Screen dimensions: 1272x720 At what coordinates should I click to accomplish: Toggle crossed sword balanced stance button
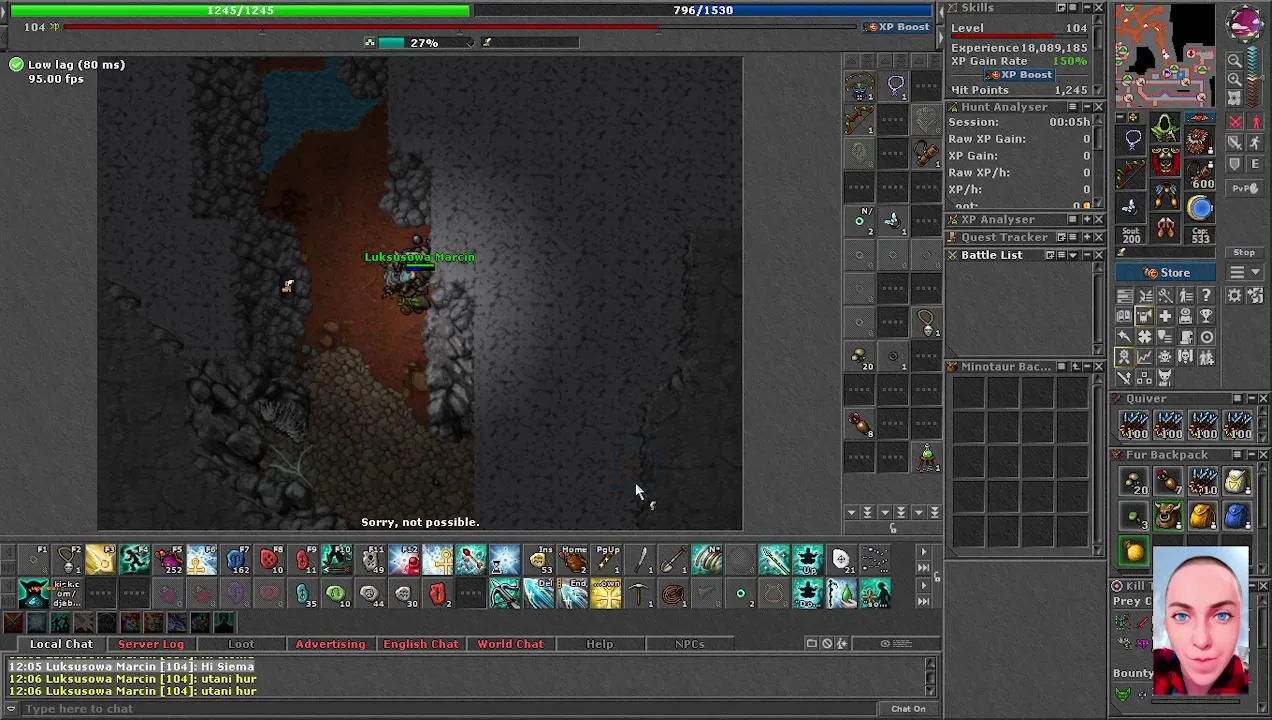coord(1235,143)
